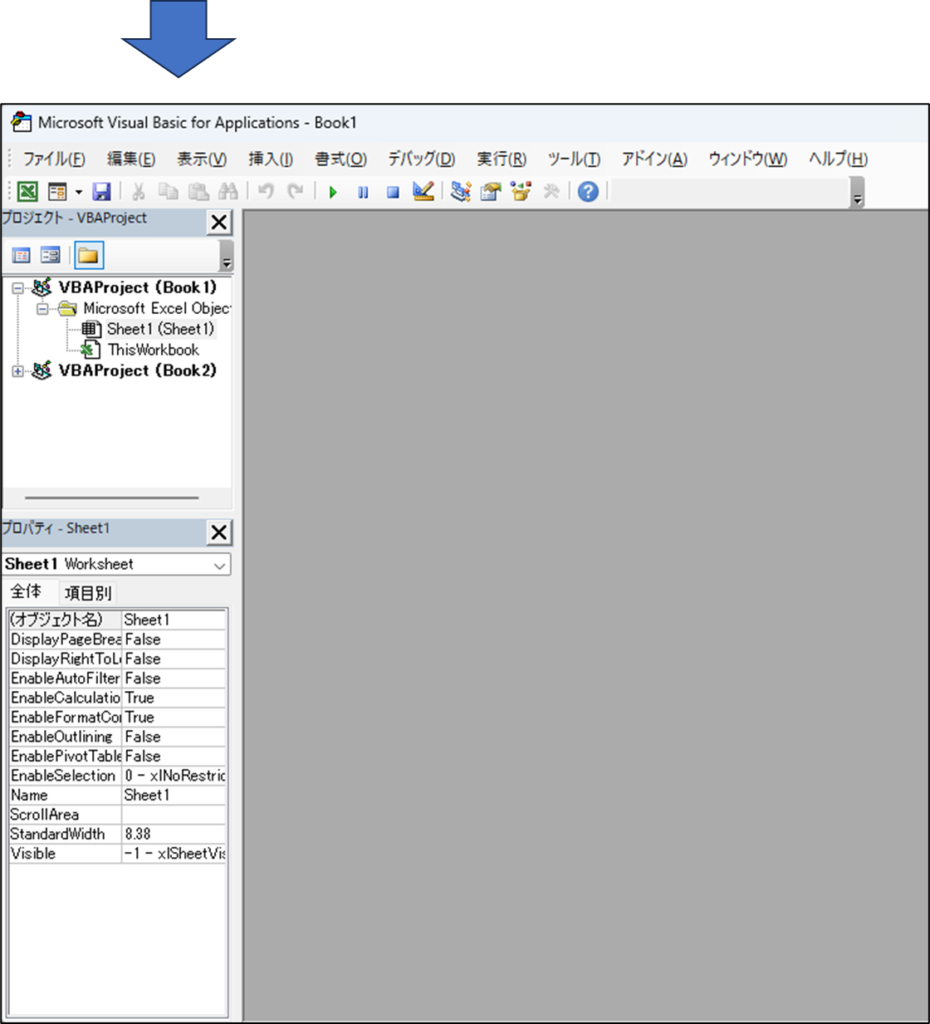Click the empty ScrollArea value field

click(174, 814)
